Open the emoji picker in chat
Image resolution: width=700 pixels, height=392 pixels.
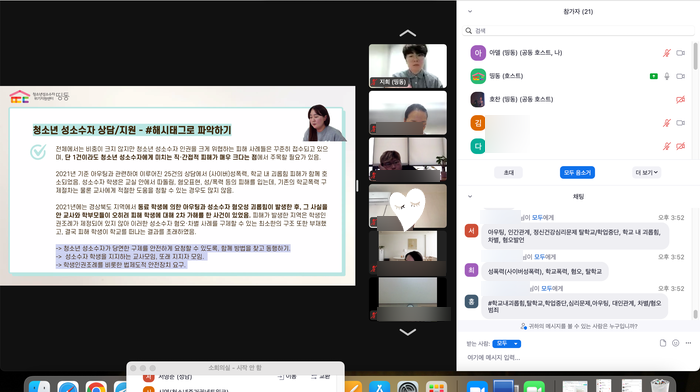[675, 343]
